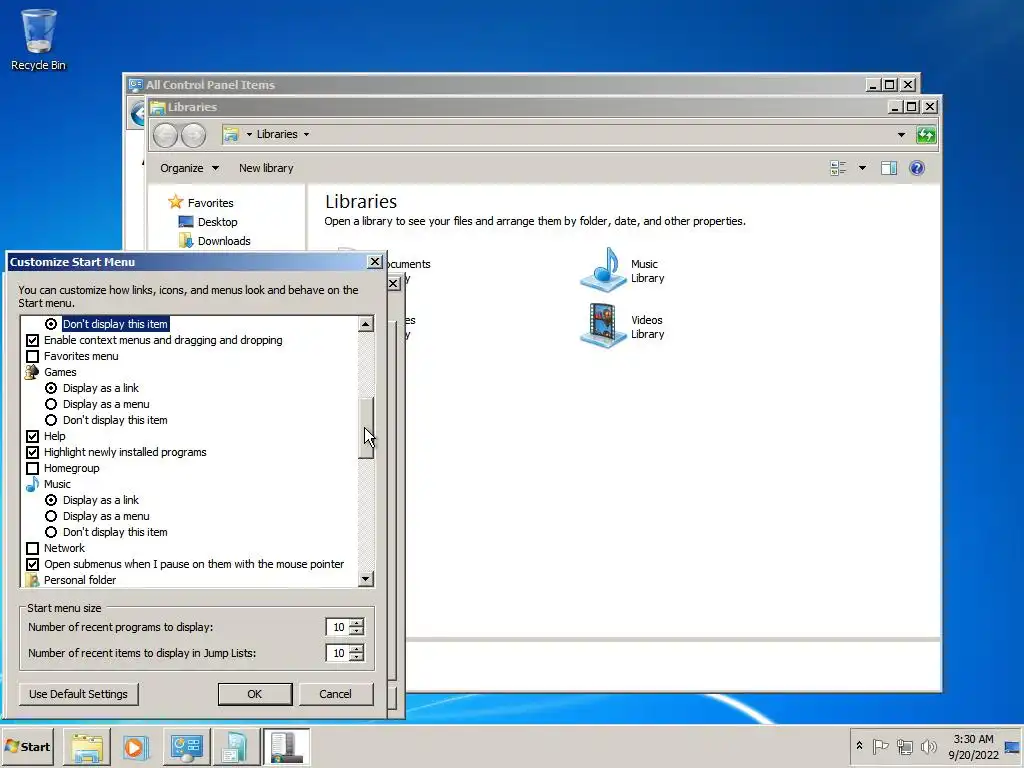Select Games Don't display this item

point(51,421)
